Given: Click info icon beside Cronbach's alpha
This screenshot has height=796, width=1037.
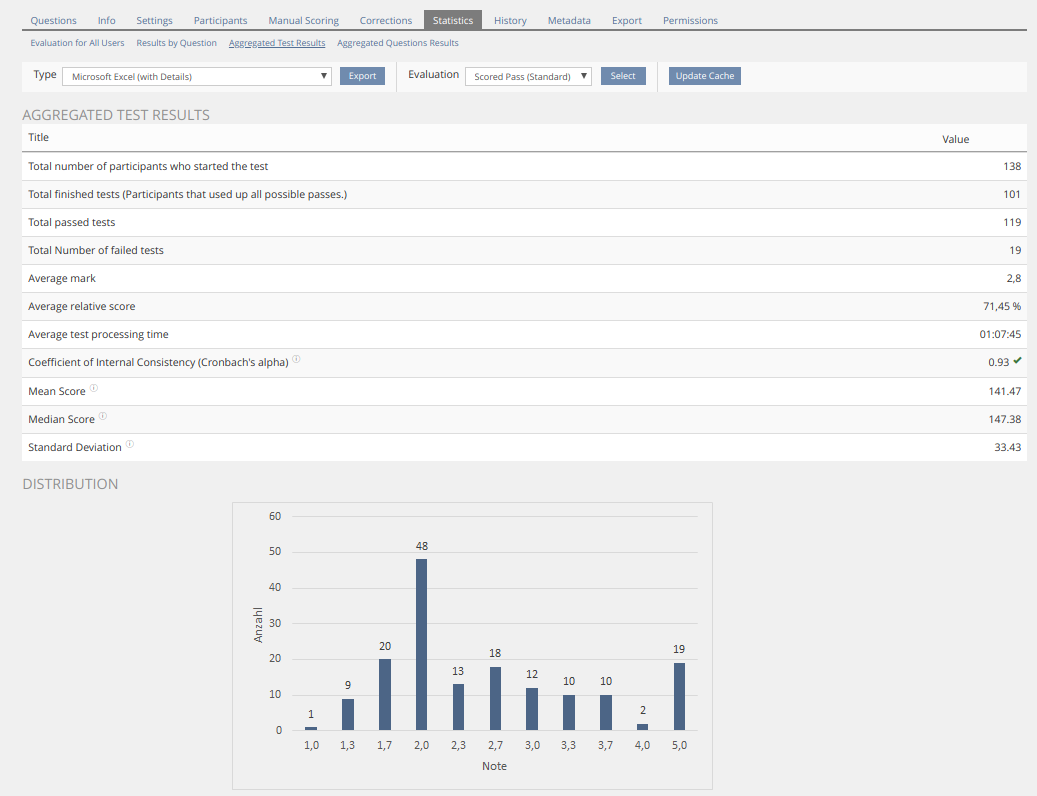Looking at the screenshot, I should tap(297, 360).
